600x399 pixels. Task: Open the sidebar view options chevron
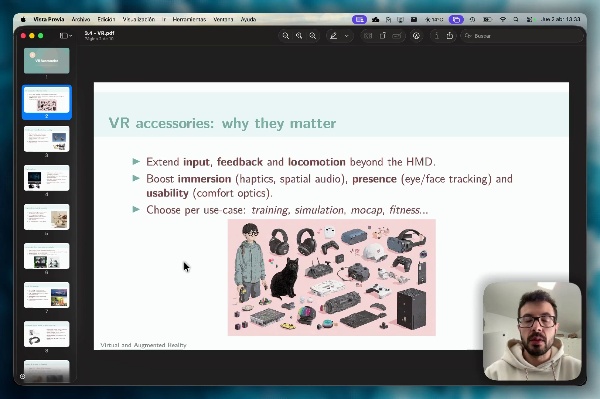(x=71, y=36)
